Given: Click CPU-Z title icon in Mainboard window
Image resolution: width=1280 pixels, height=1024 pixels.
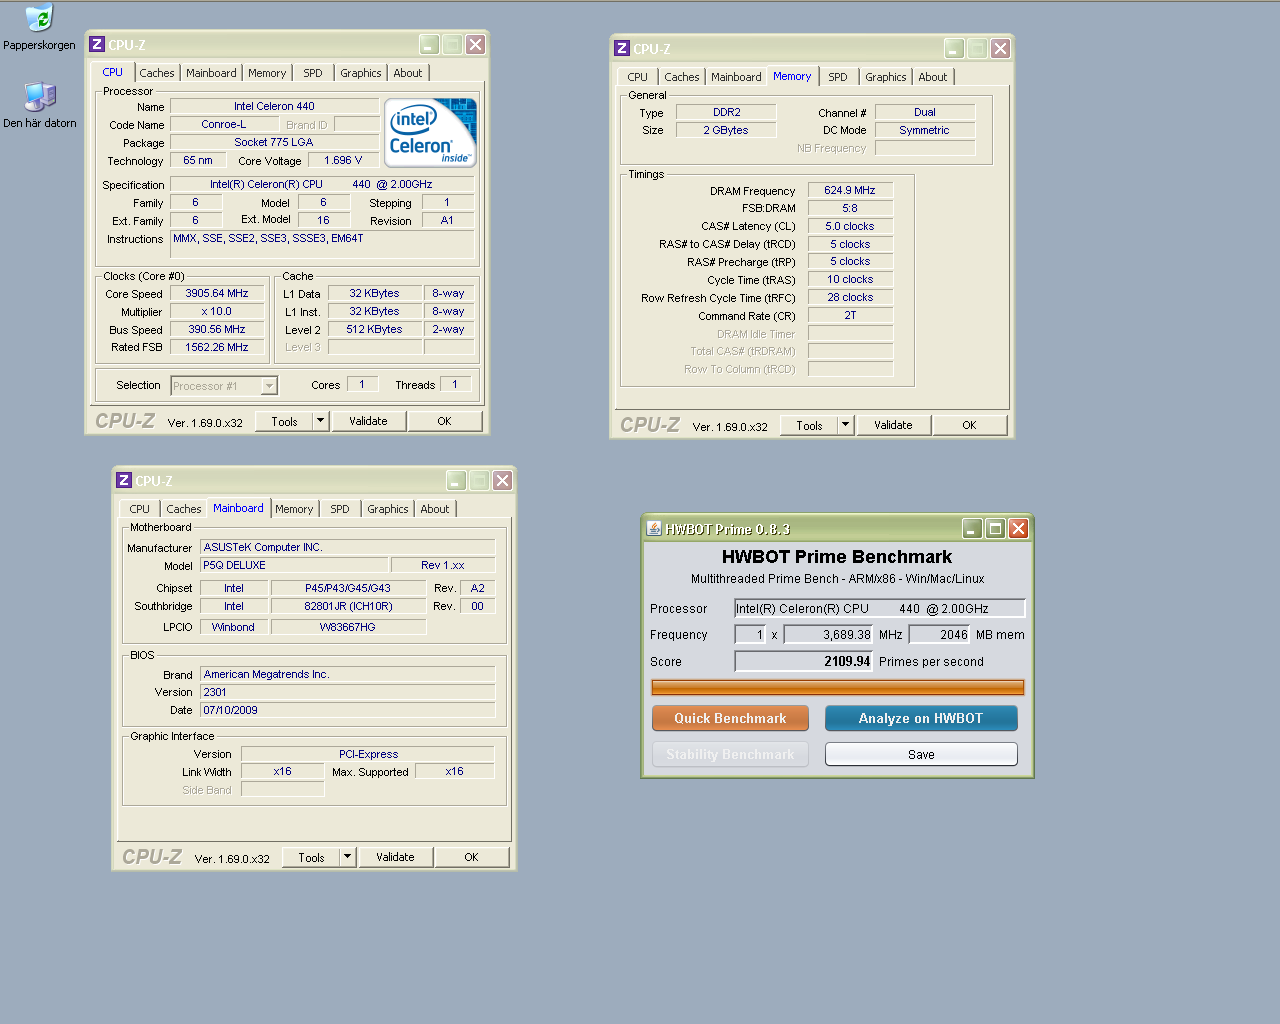Looking at the screenshot, I should coord(124,480).
